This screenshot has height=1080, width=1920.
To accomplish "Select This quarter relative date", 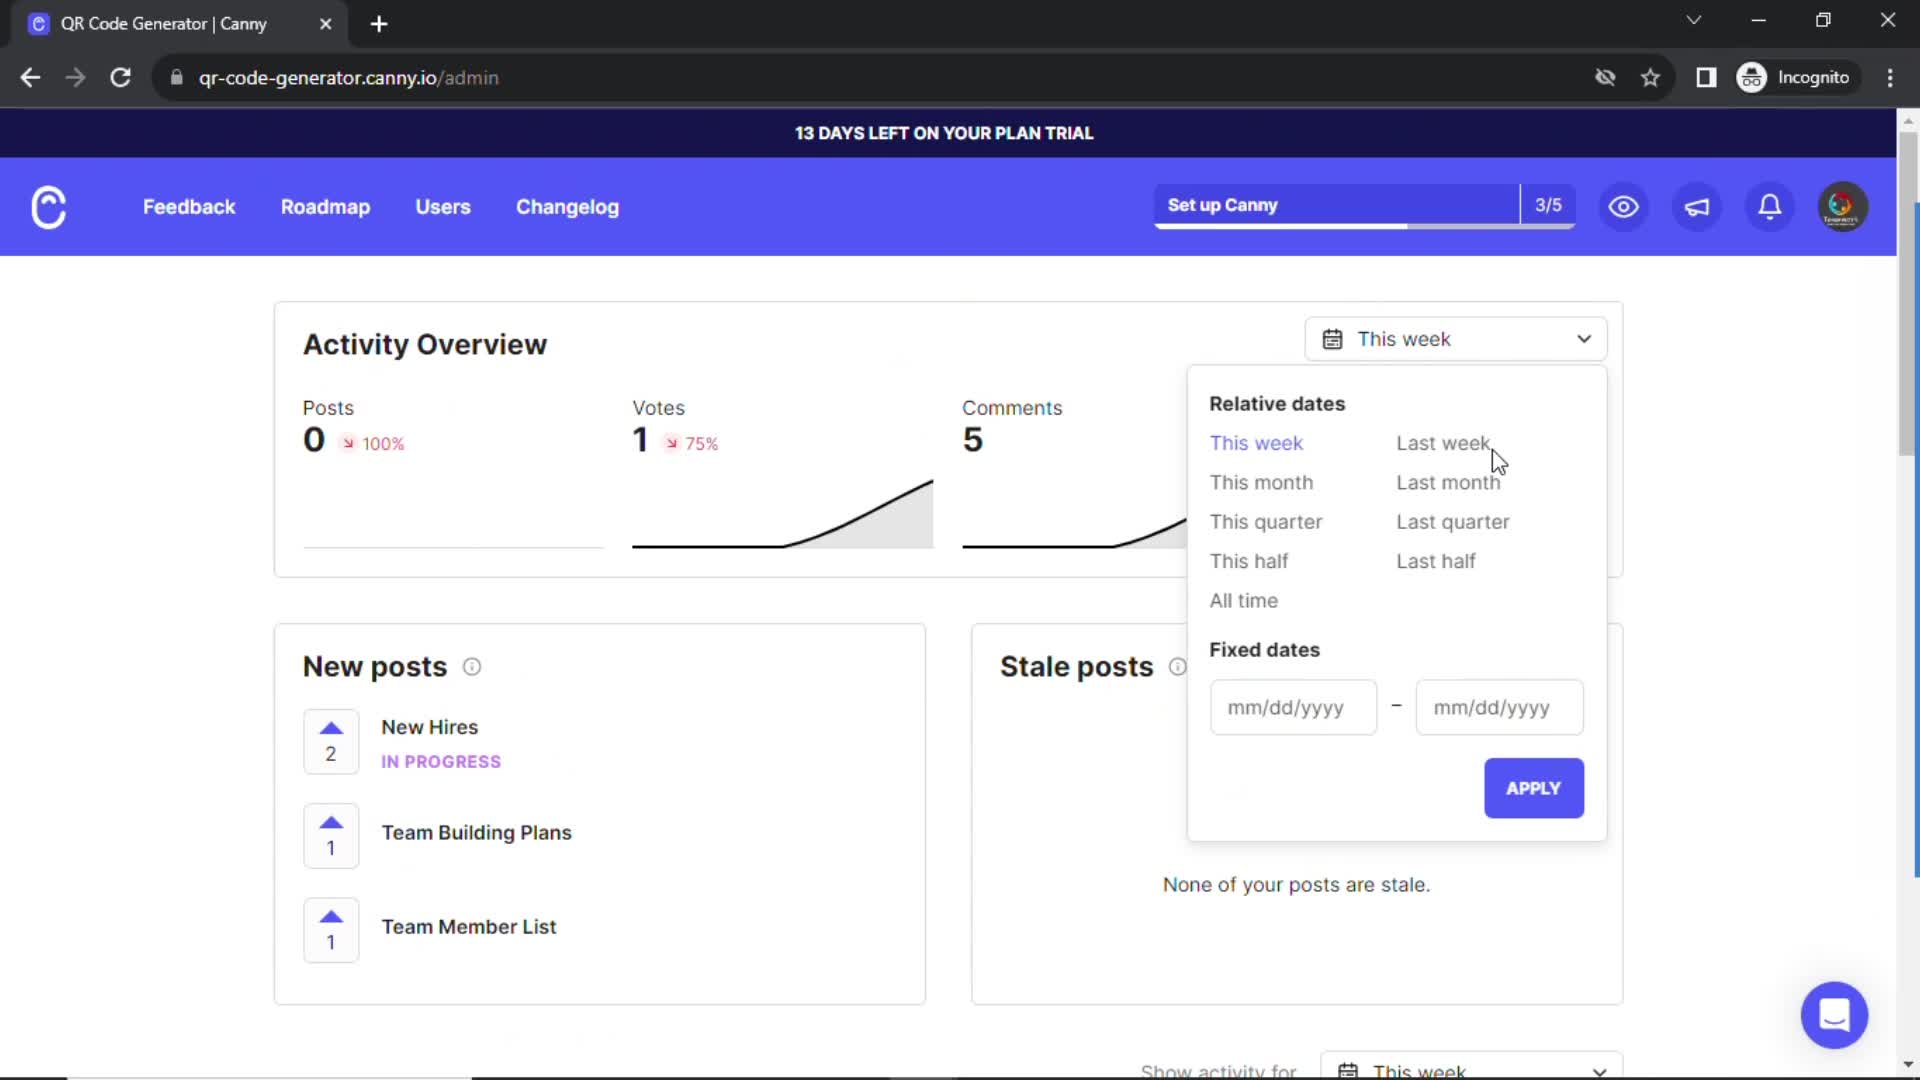I will 1265,522.
